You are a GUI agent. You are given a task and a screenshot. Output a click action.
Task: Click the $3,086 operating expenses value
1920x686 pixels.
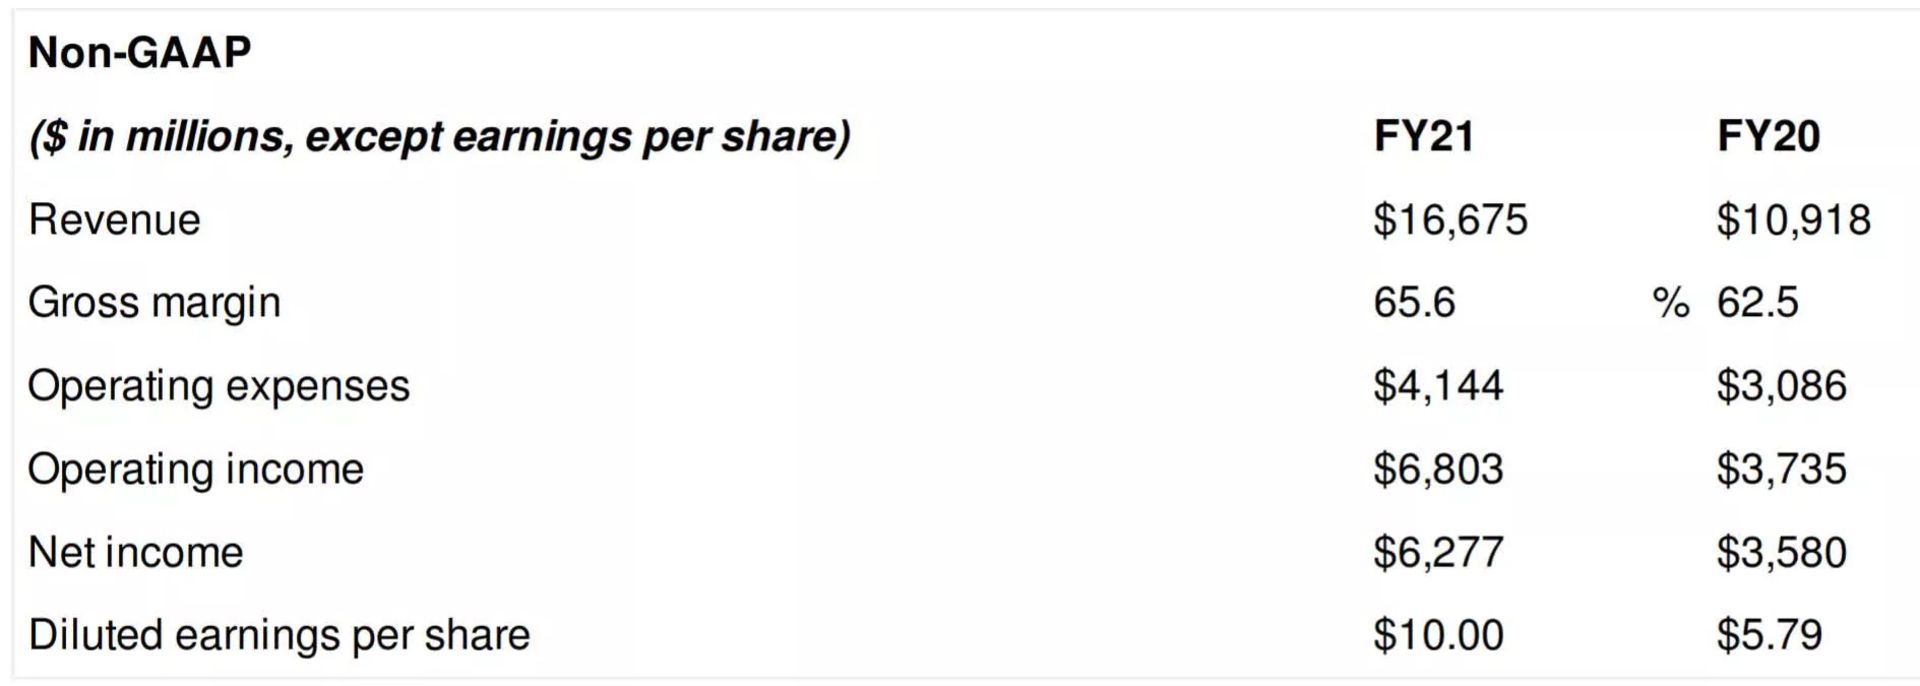1781,386
